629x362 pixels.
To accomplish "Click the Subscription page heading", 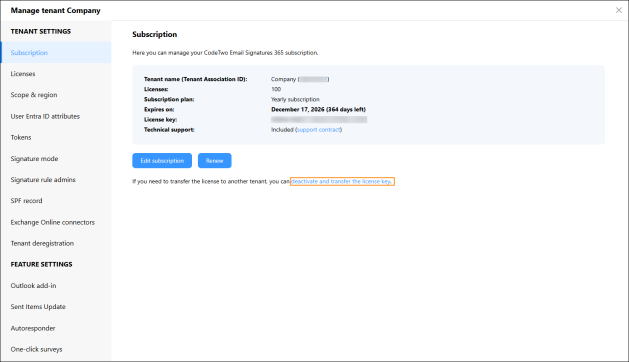I will pyautogui.click(x=154, y=35).
